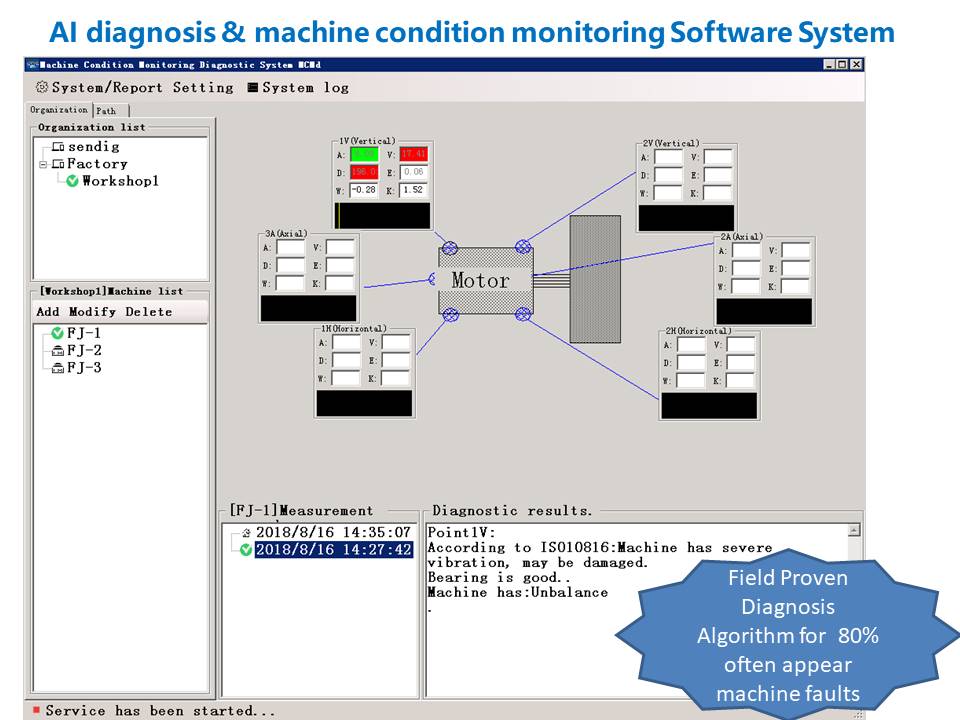Open System/Report Setting menu
Screen dimensions: 960x720
142,88
